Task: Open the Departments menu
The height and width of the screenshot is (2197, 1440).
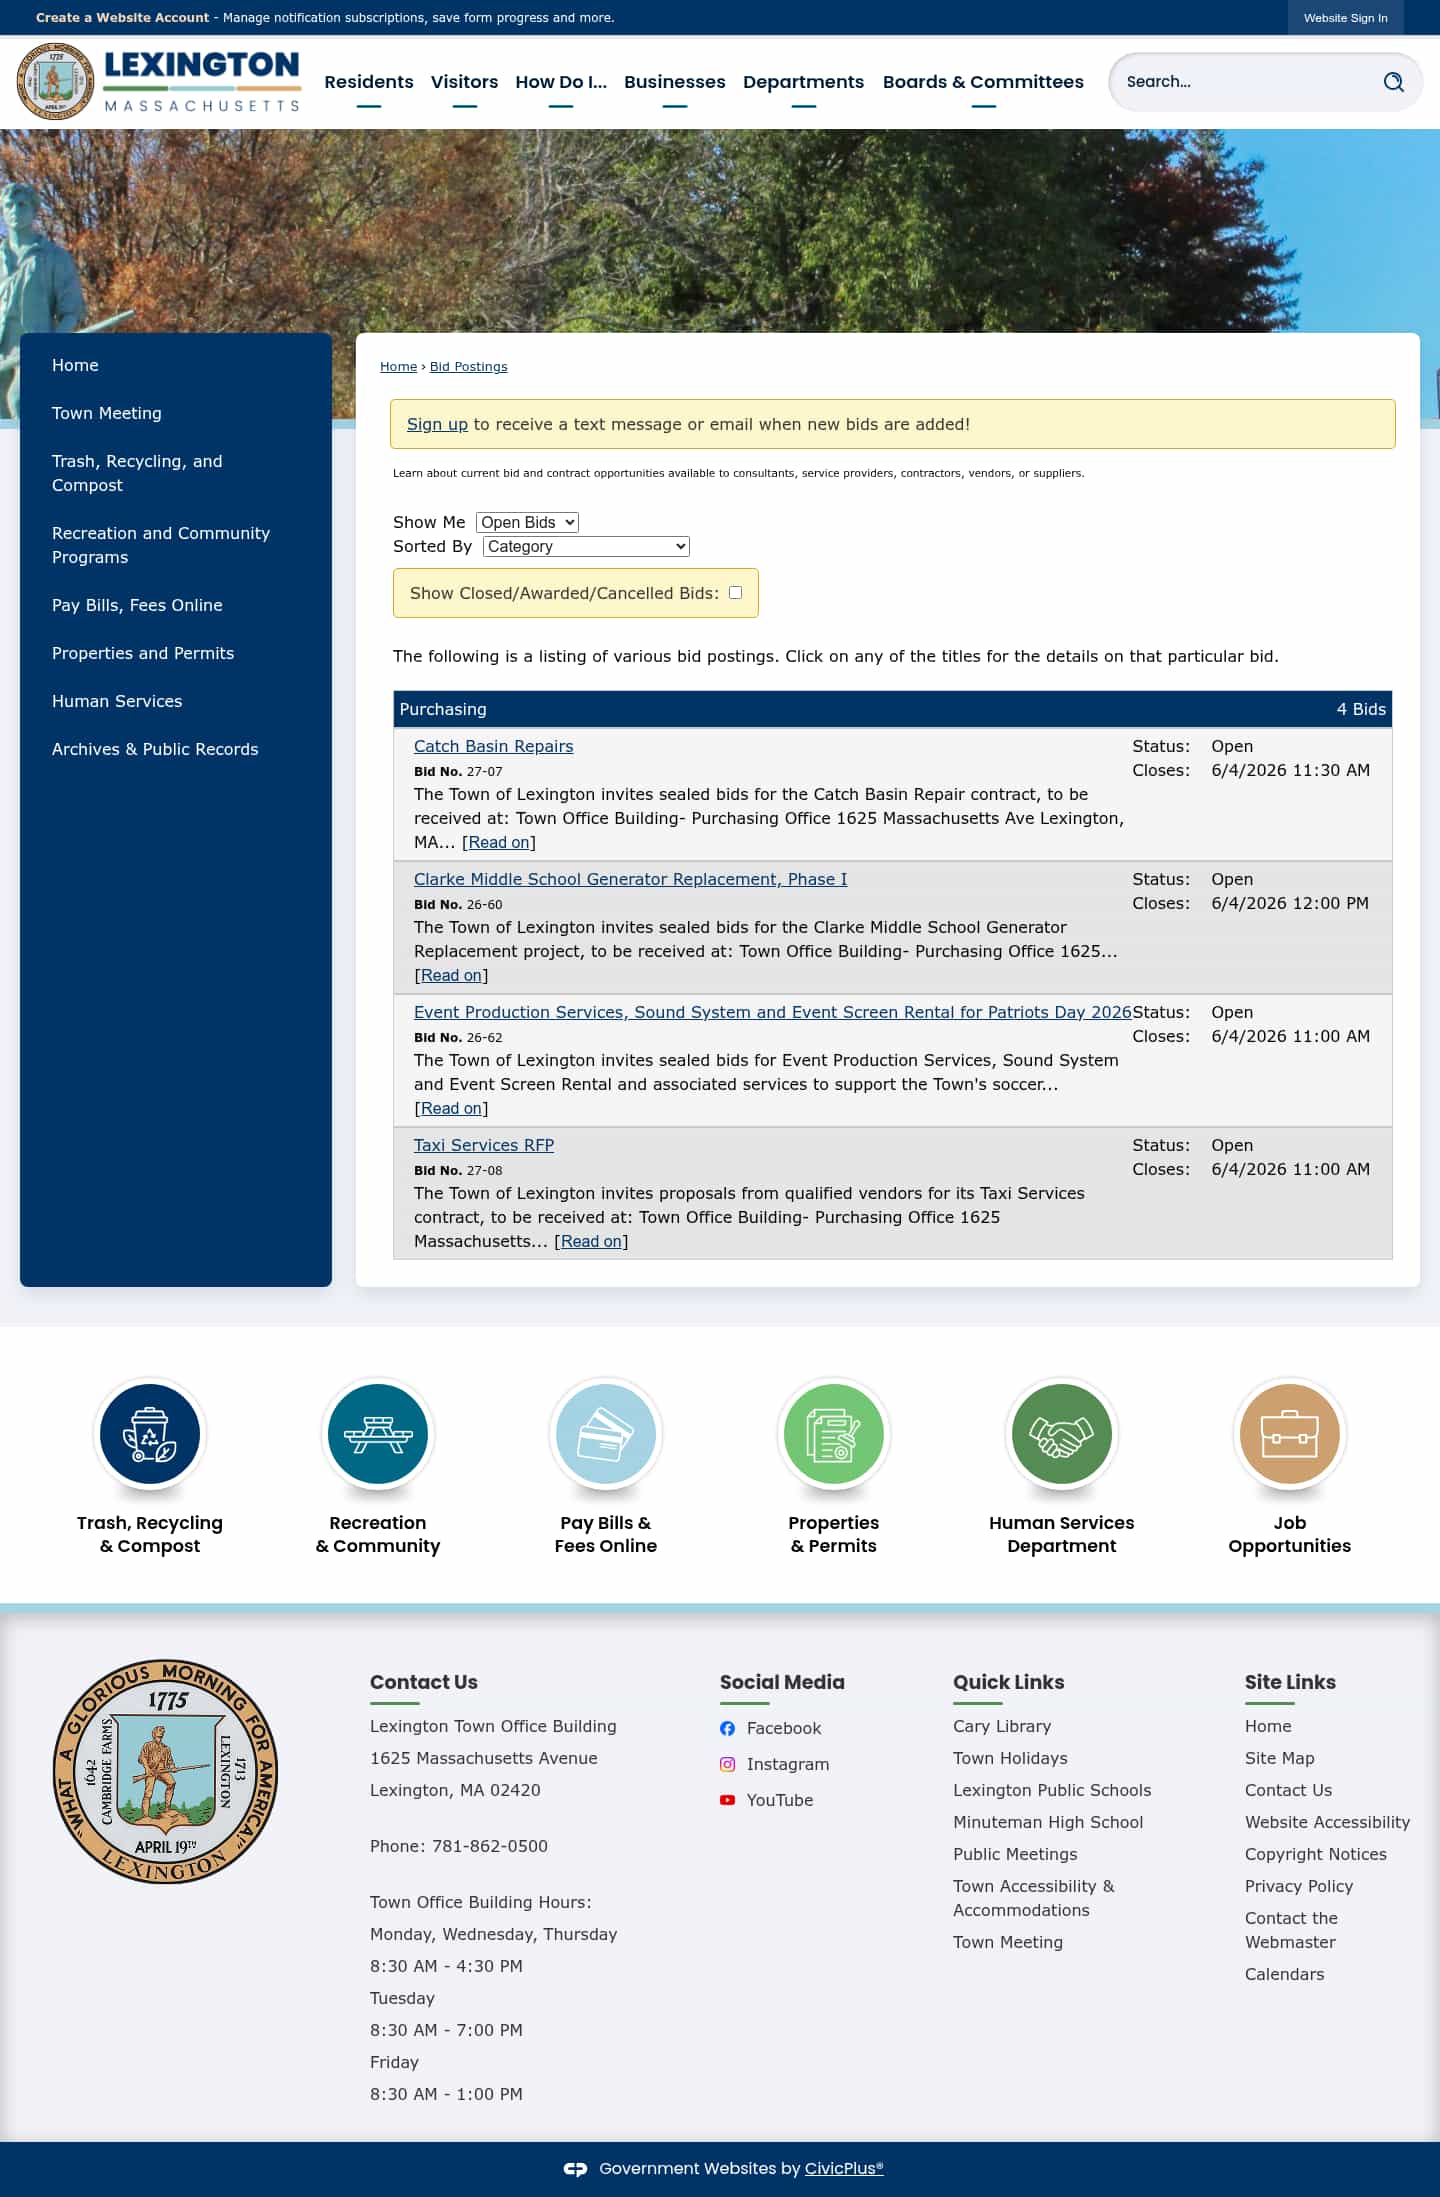Action: coord(803,82)
